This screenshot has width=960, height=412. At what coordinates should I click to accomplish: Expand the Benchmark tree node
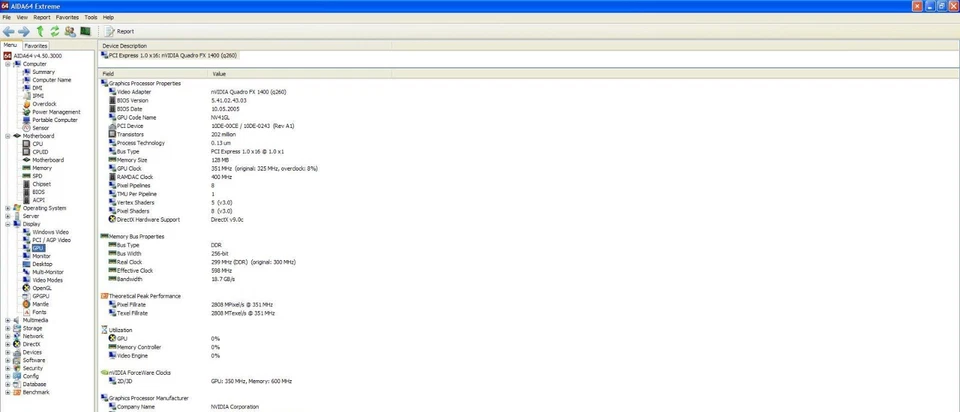point(8,392)
